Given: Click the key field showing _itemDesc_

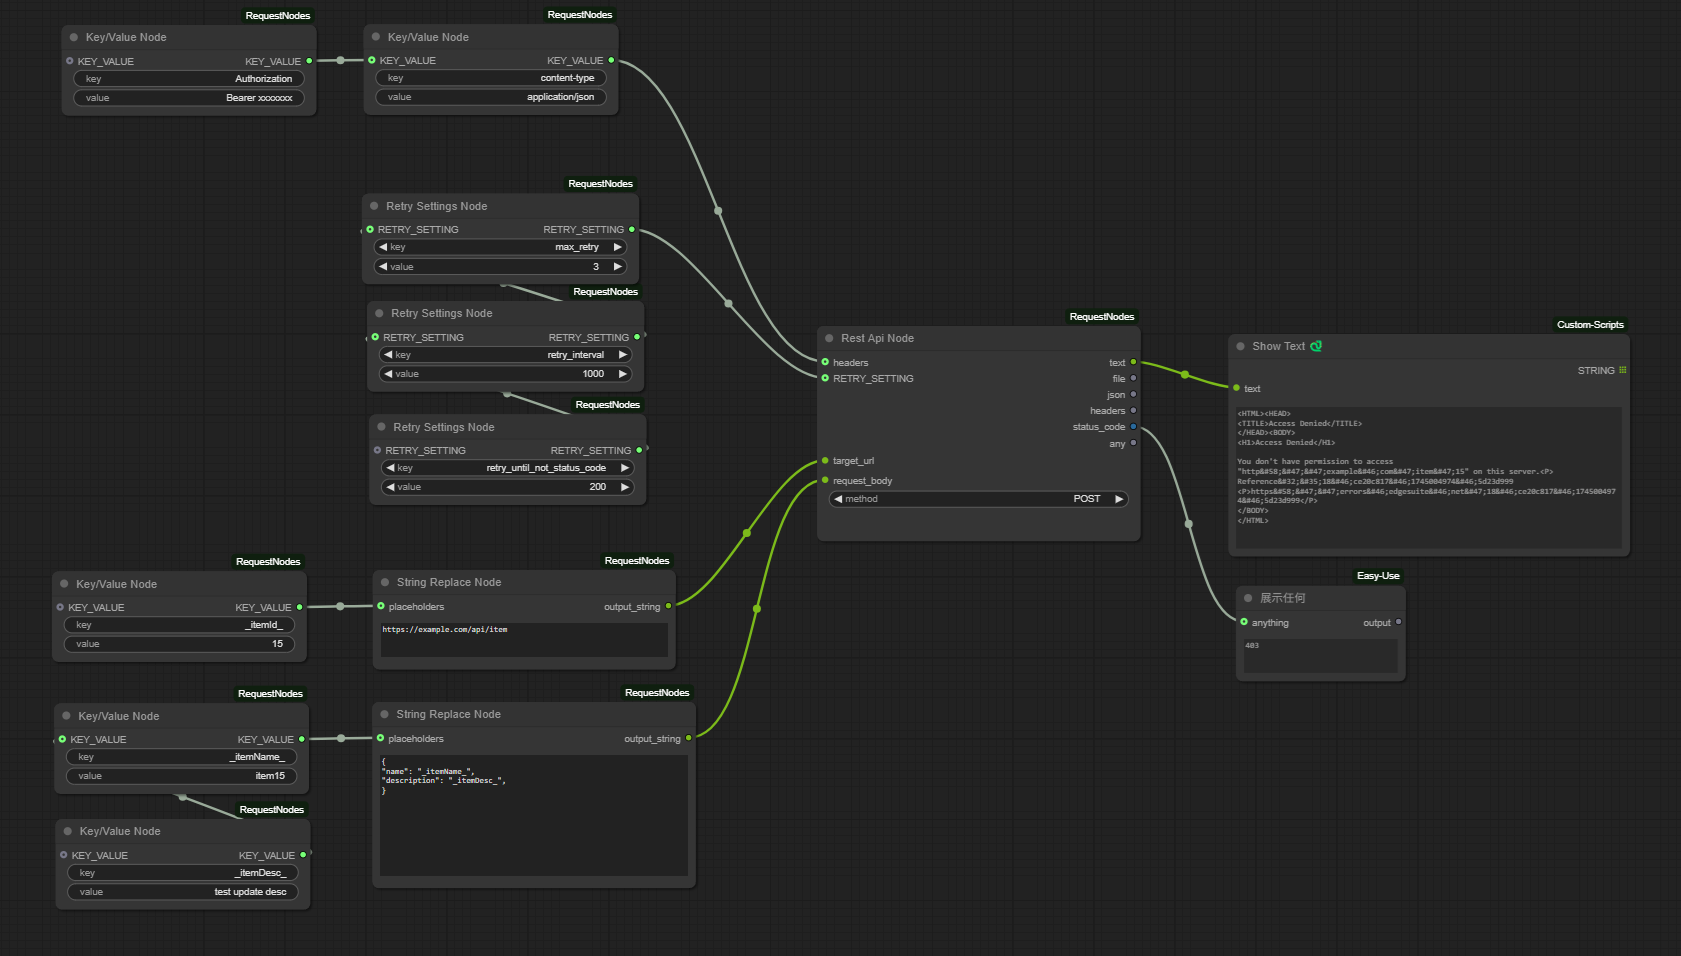Looking at the screenshot, I should 183,873.
